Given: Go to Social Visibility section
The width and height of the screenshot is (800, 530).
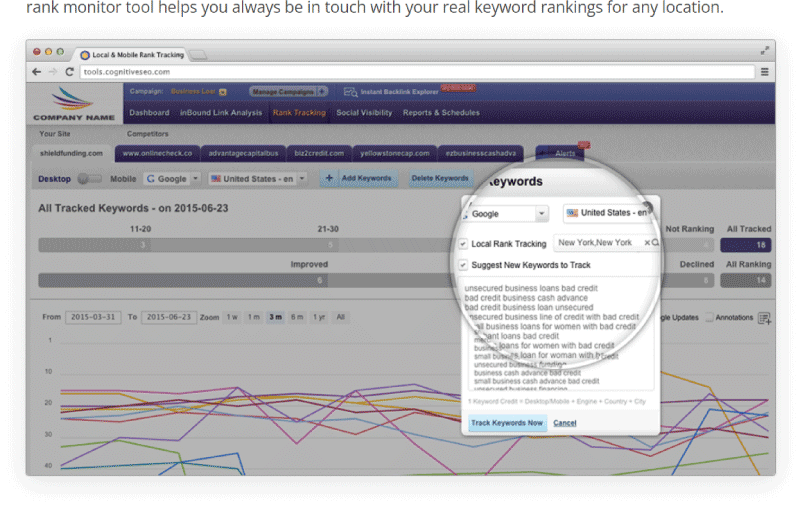Looking at the screenshot, I should [x=364, y=113].
